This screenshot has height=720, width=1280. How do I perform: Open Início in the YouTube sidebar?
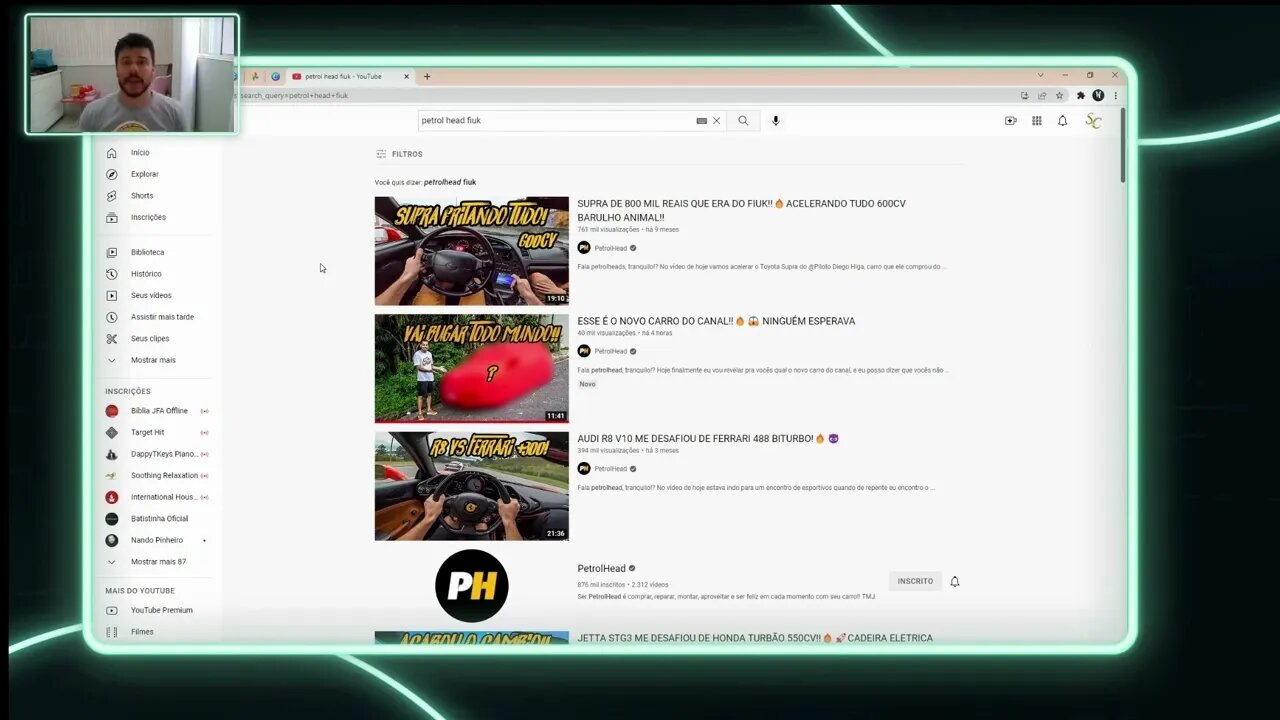coord(140,153)
